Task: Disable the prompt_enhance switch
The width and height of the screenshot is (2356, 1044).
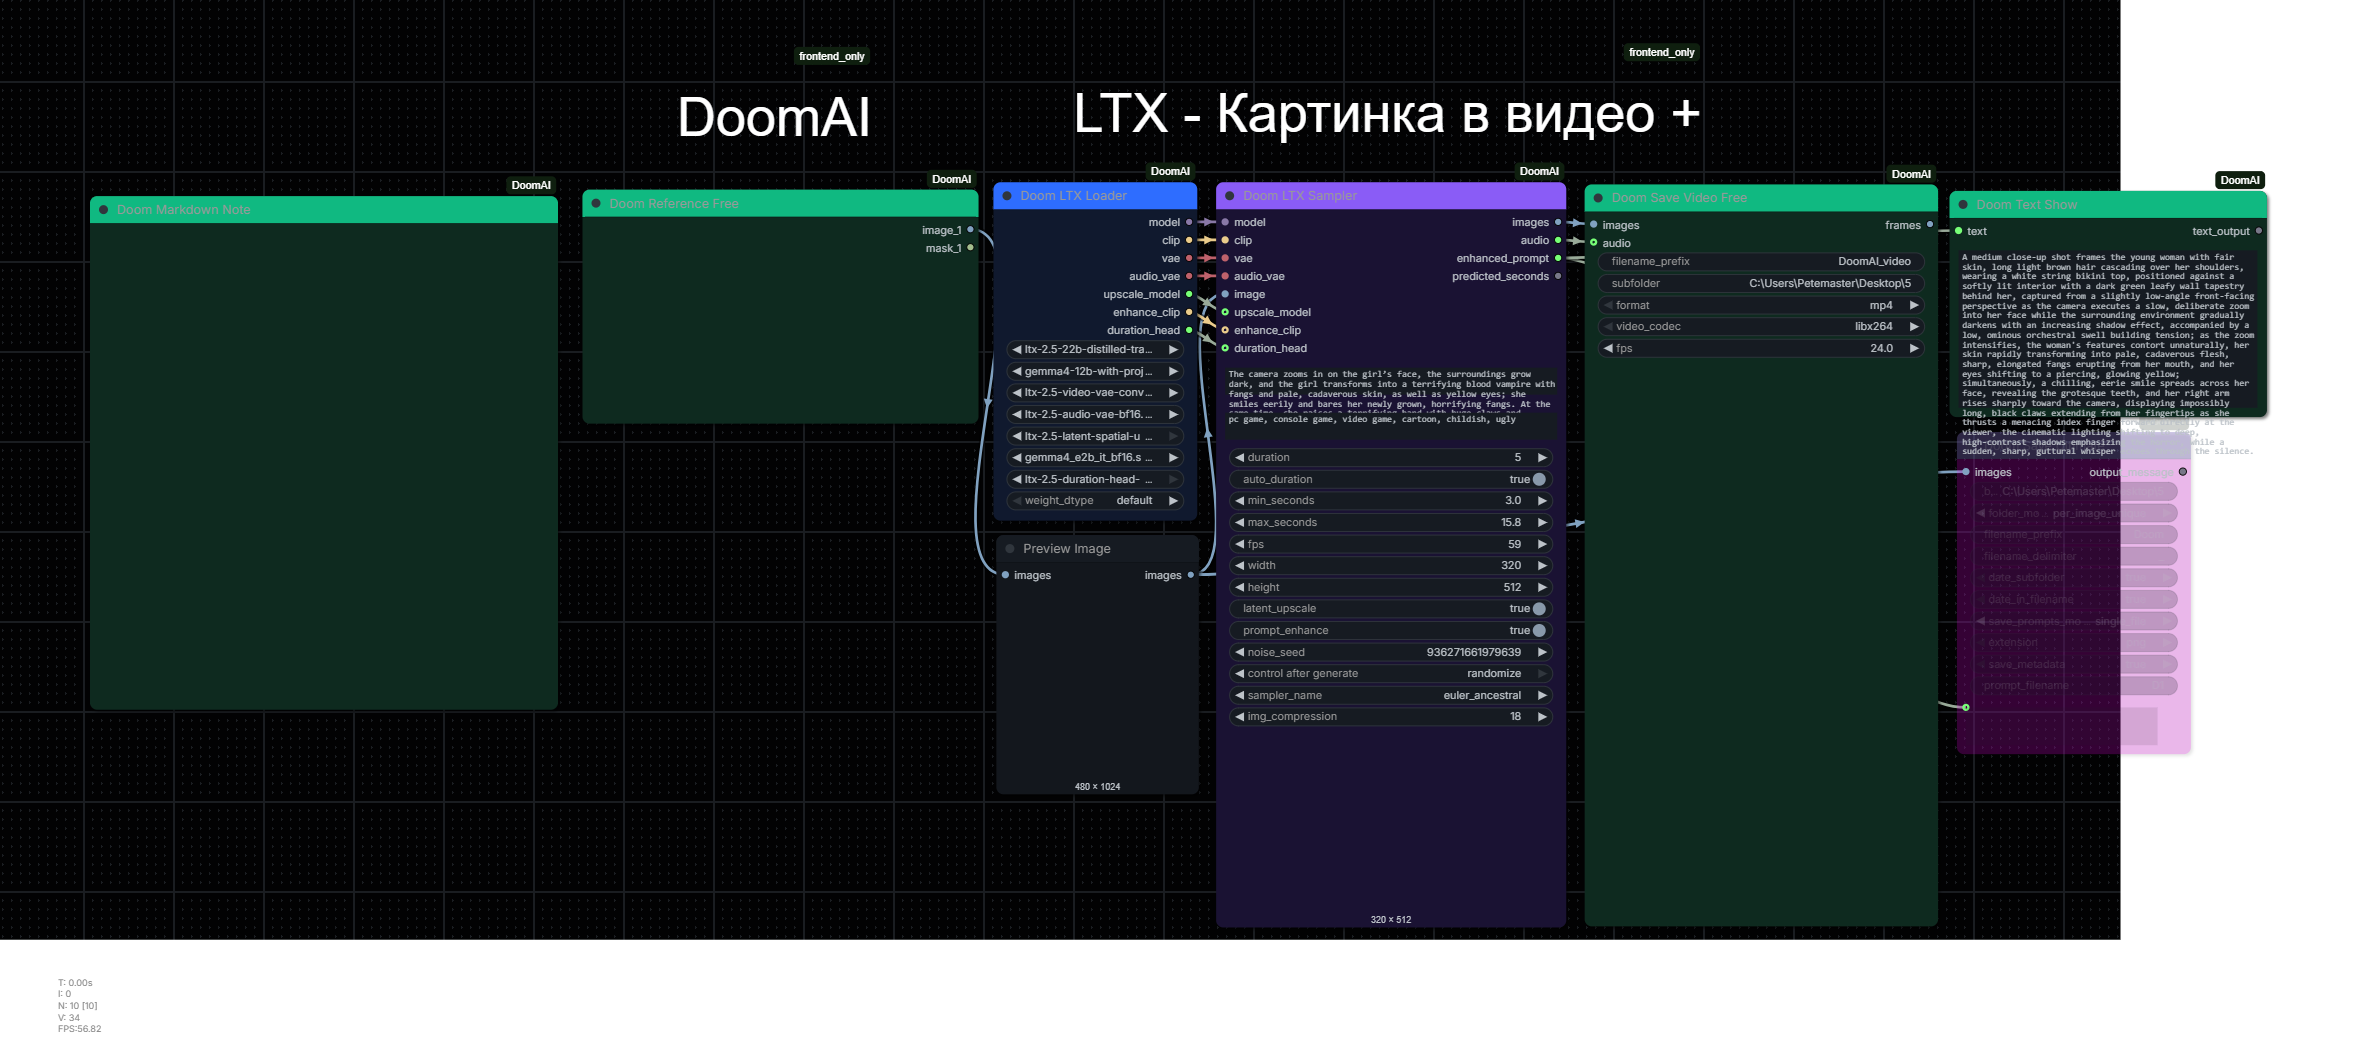Action: [x=1539, y=630]
